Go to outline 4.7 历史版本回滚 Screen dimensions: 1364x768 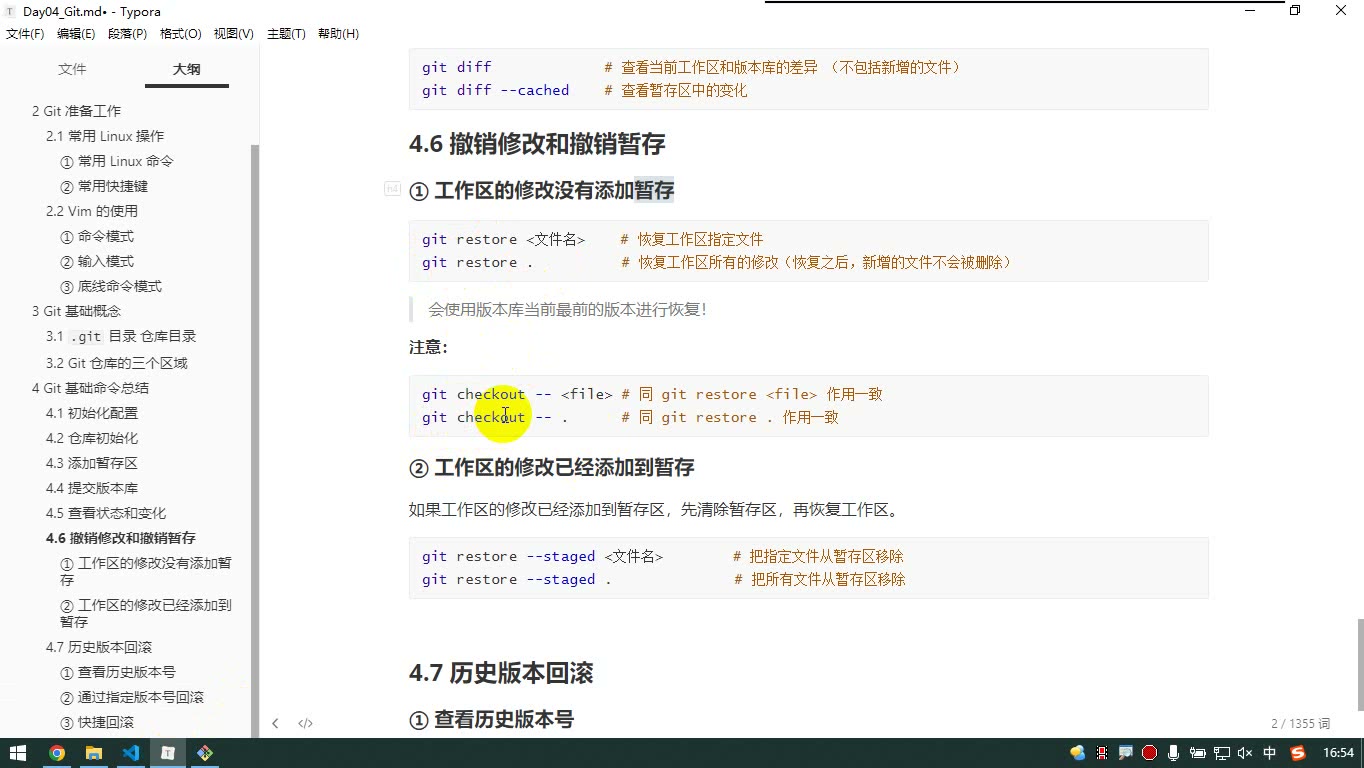pyautogui.click(x=99, y=647)
